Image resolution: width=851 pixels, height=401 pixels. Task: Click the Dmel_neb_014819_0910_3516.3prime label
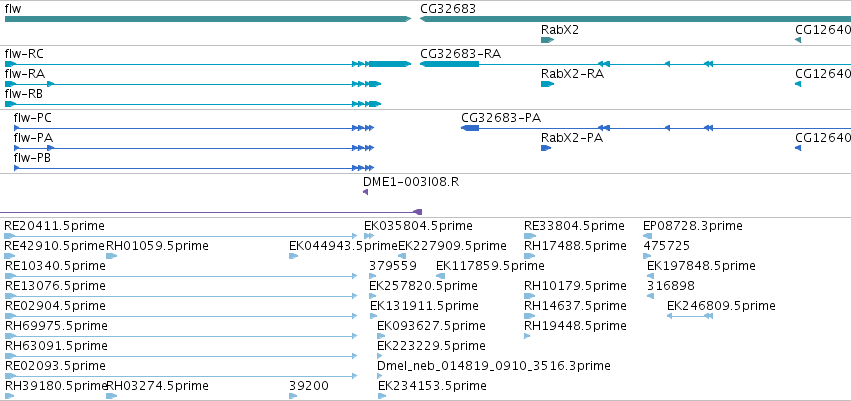click(x=494, y=366)
